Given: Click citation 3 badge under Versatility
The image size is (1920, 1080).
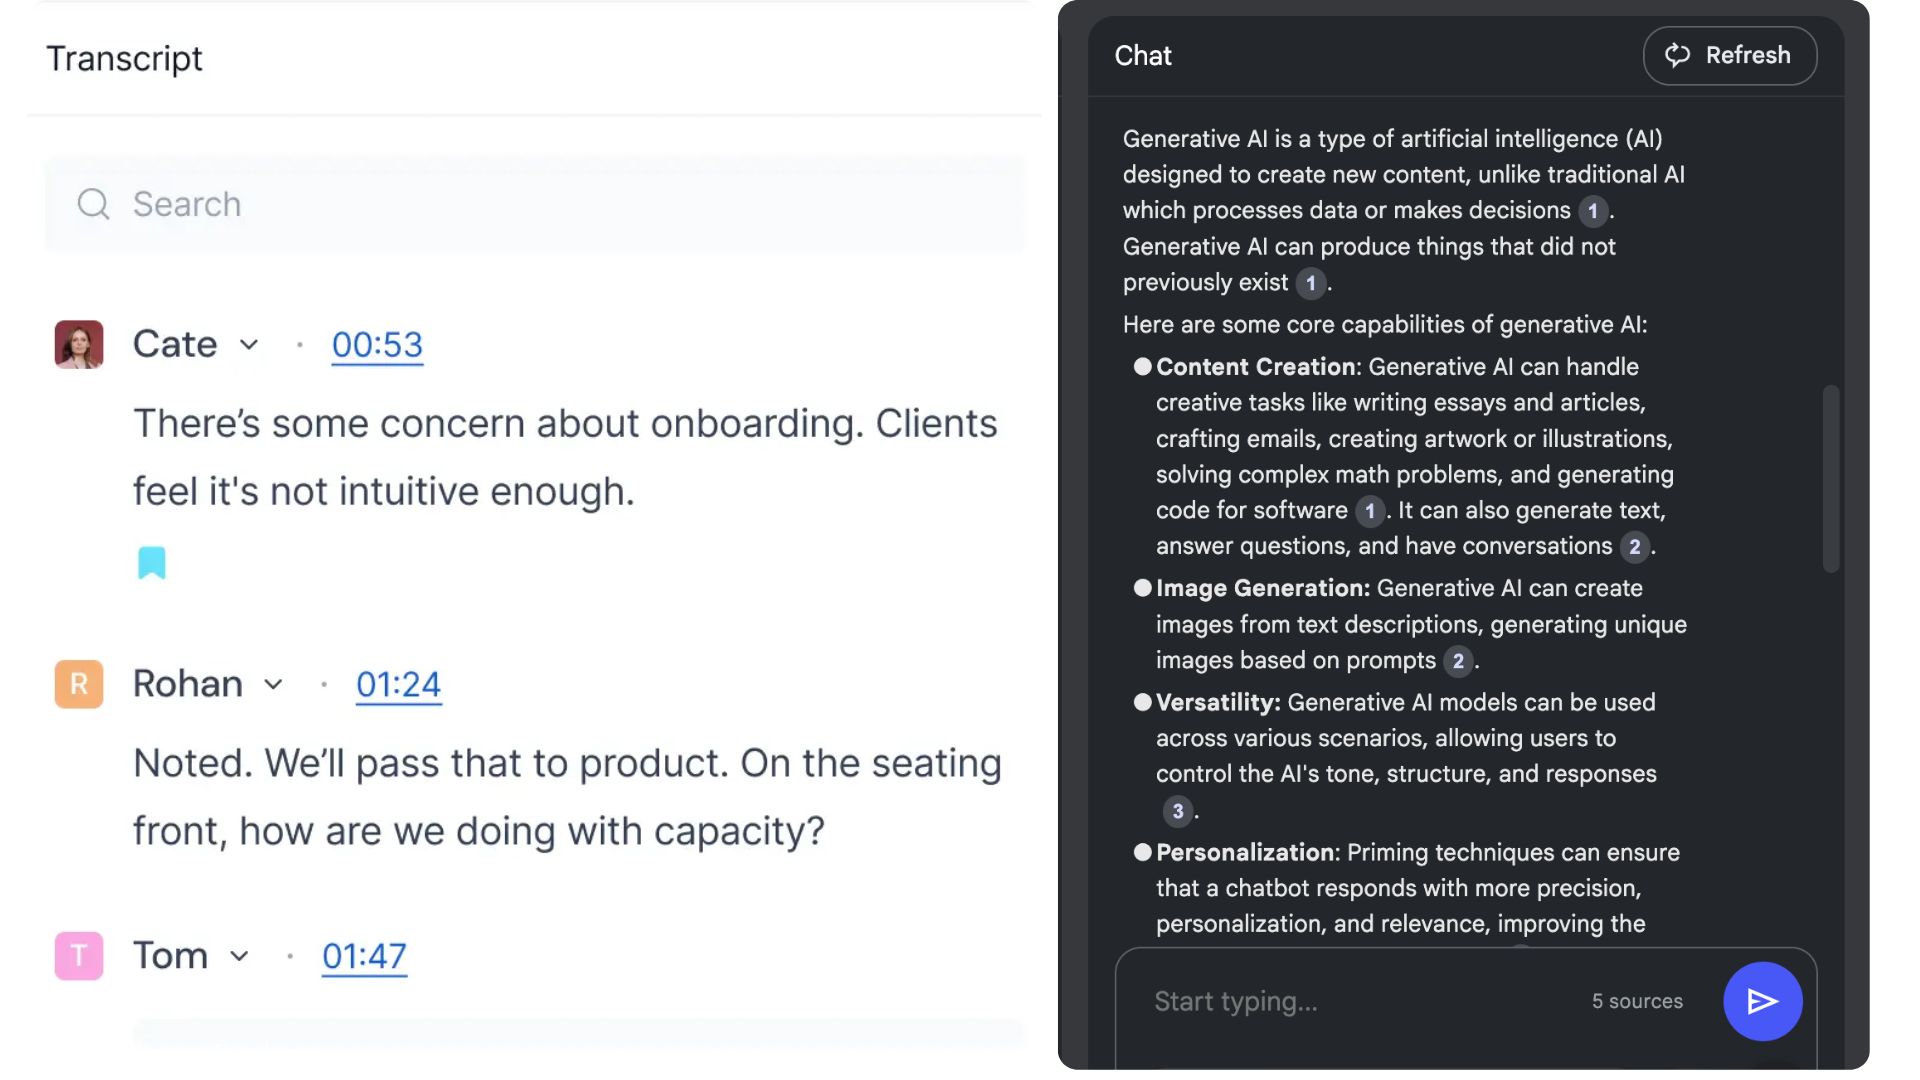Looking at the screenshot, I should [x=1177, y=811].
